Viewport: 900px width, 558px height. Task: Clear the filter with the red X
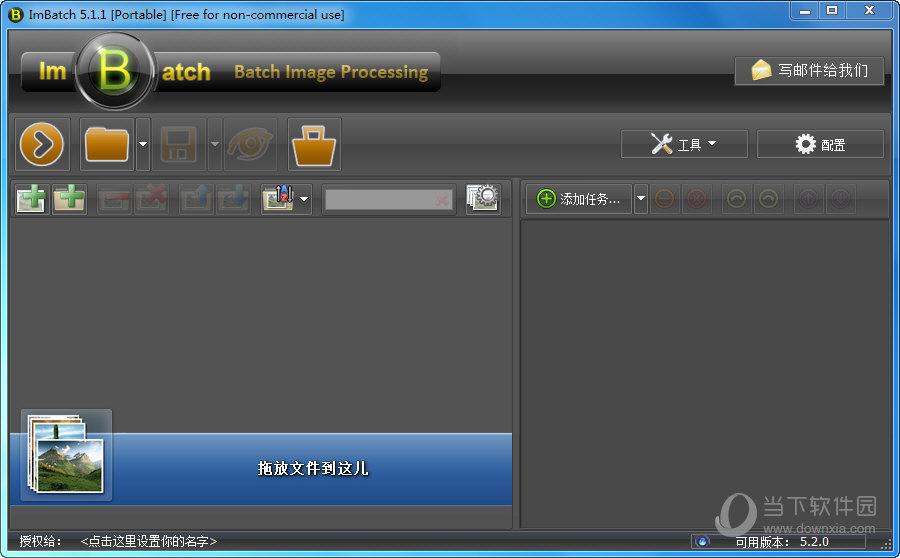click(442, 200)
